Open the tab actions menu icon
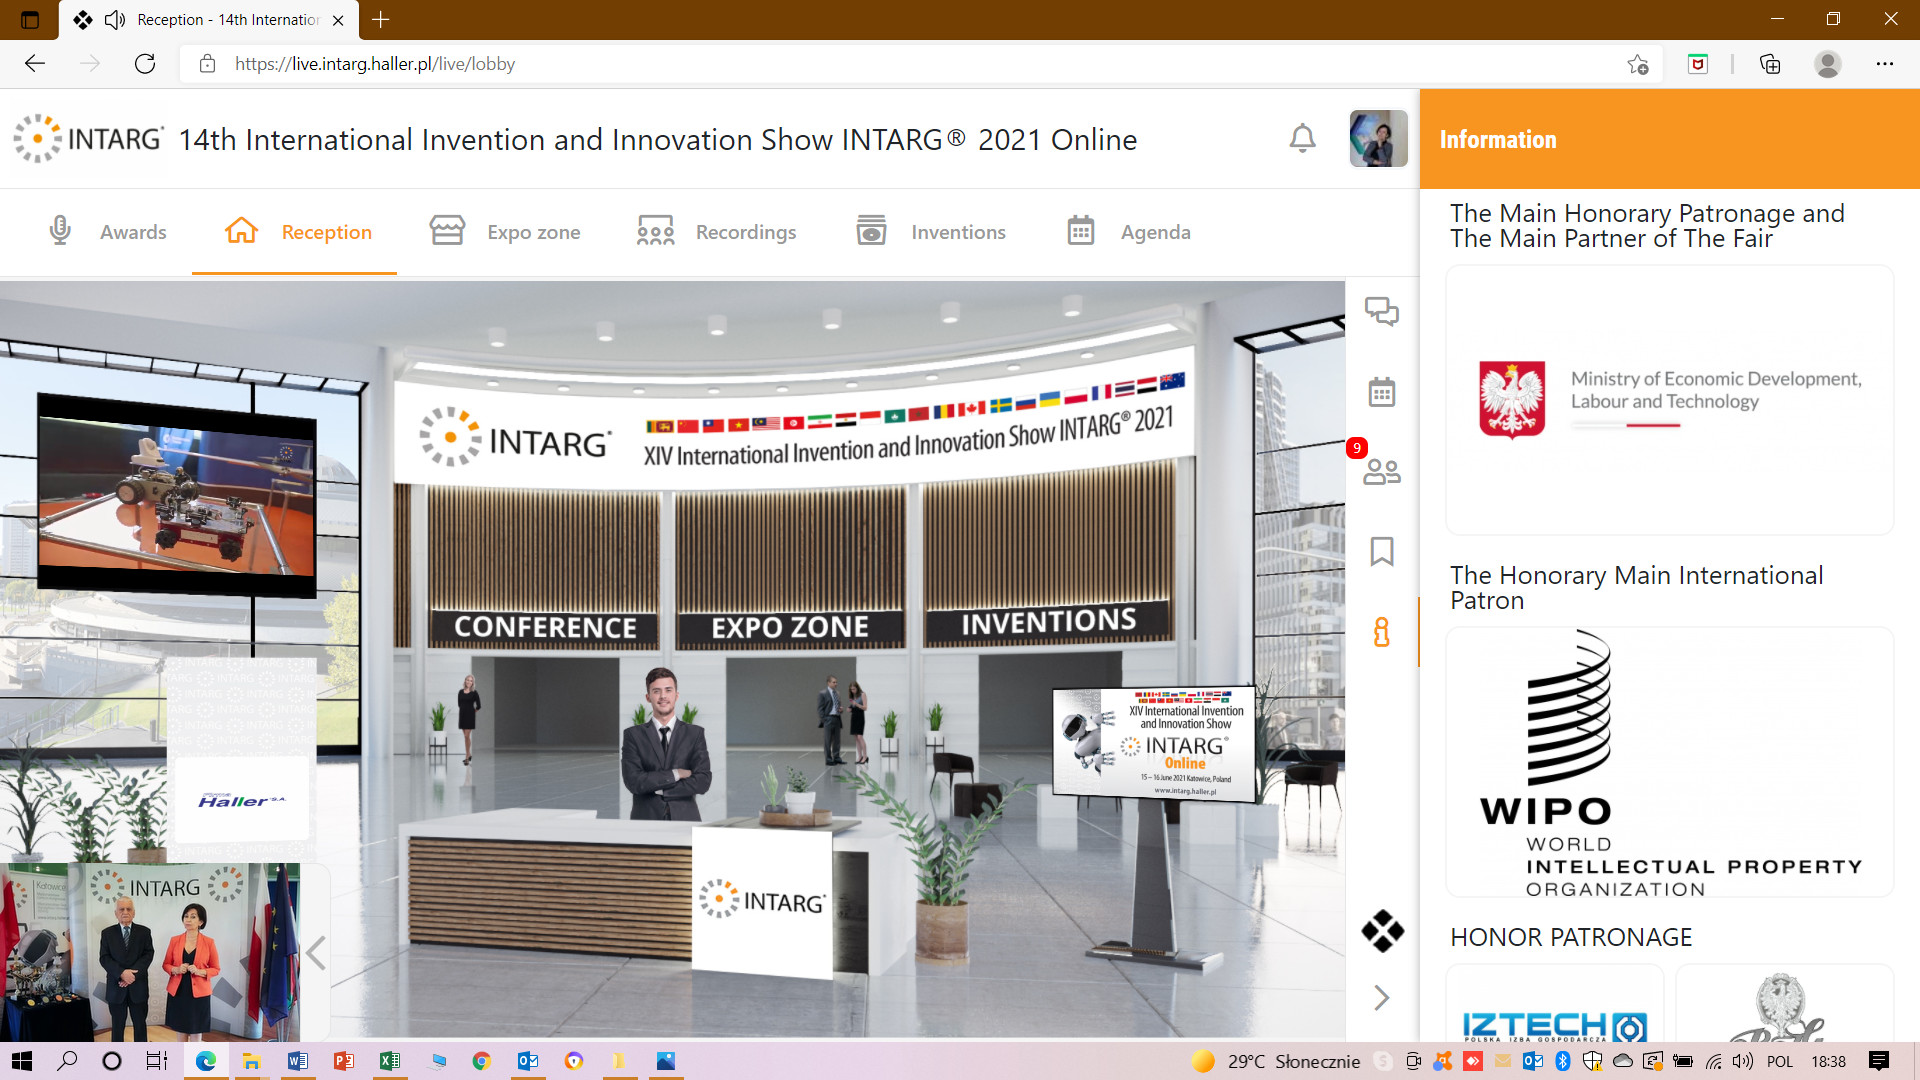Image resolution: width=1920 pixels, height=1080 pixels. [x=30, y=19]
